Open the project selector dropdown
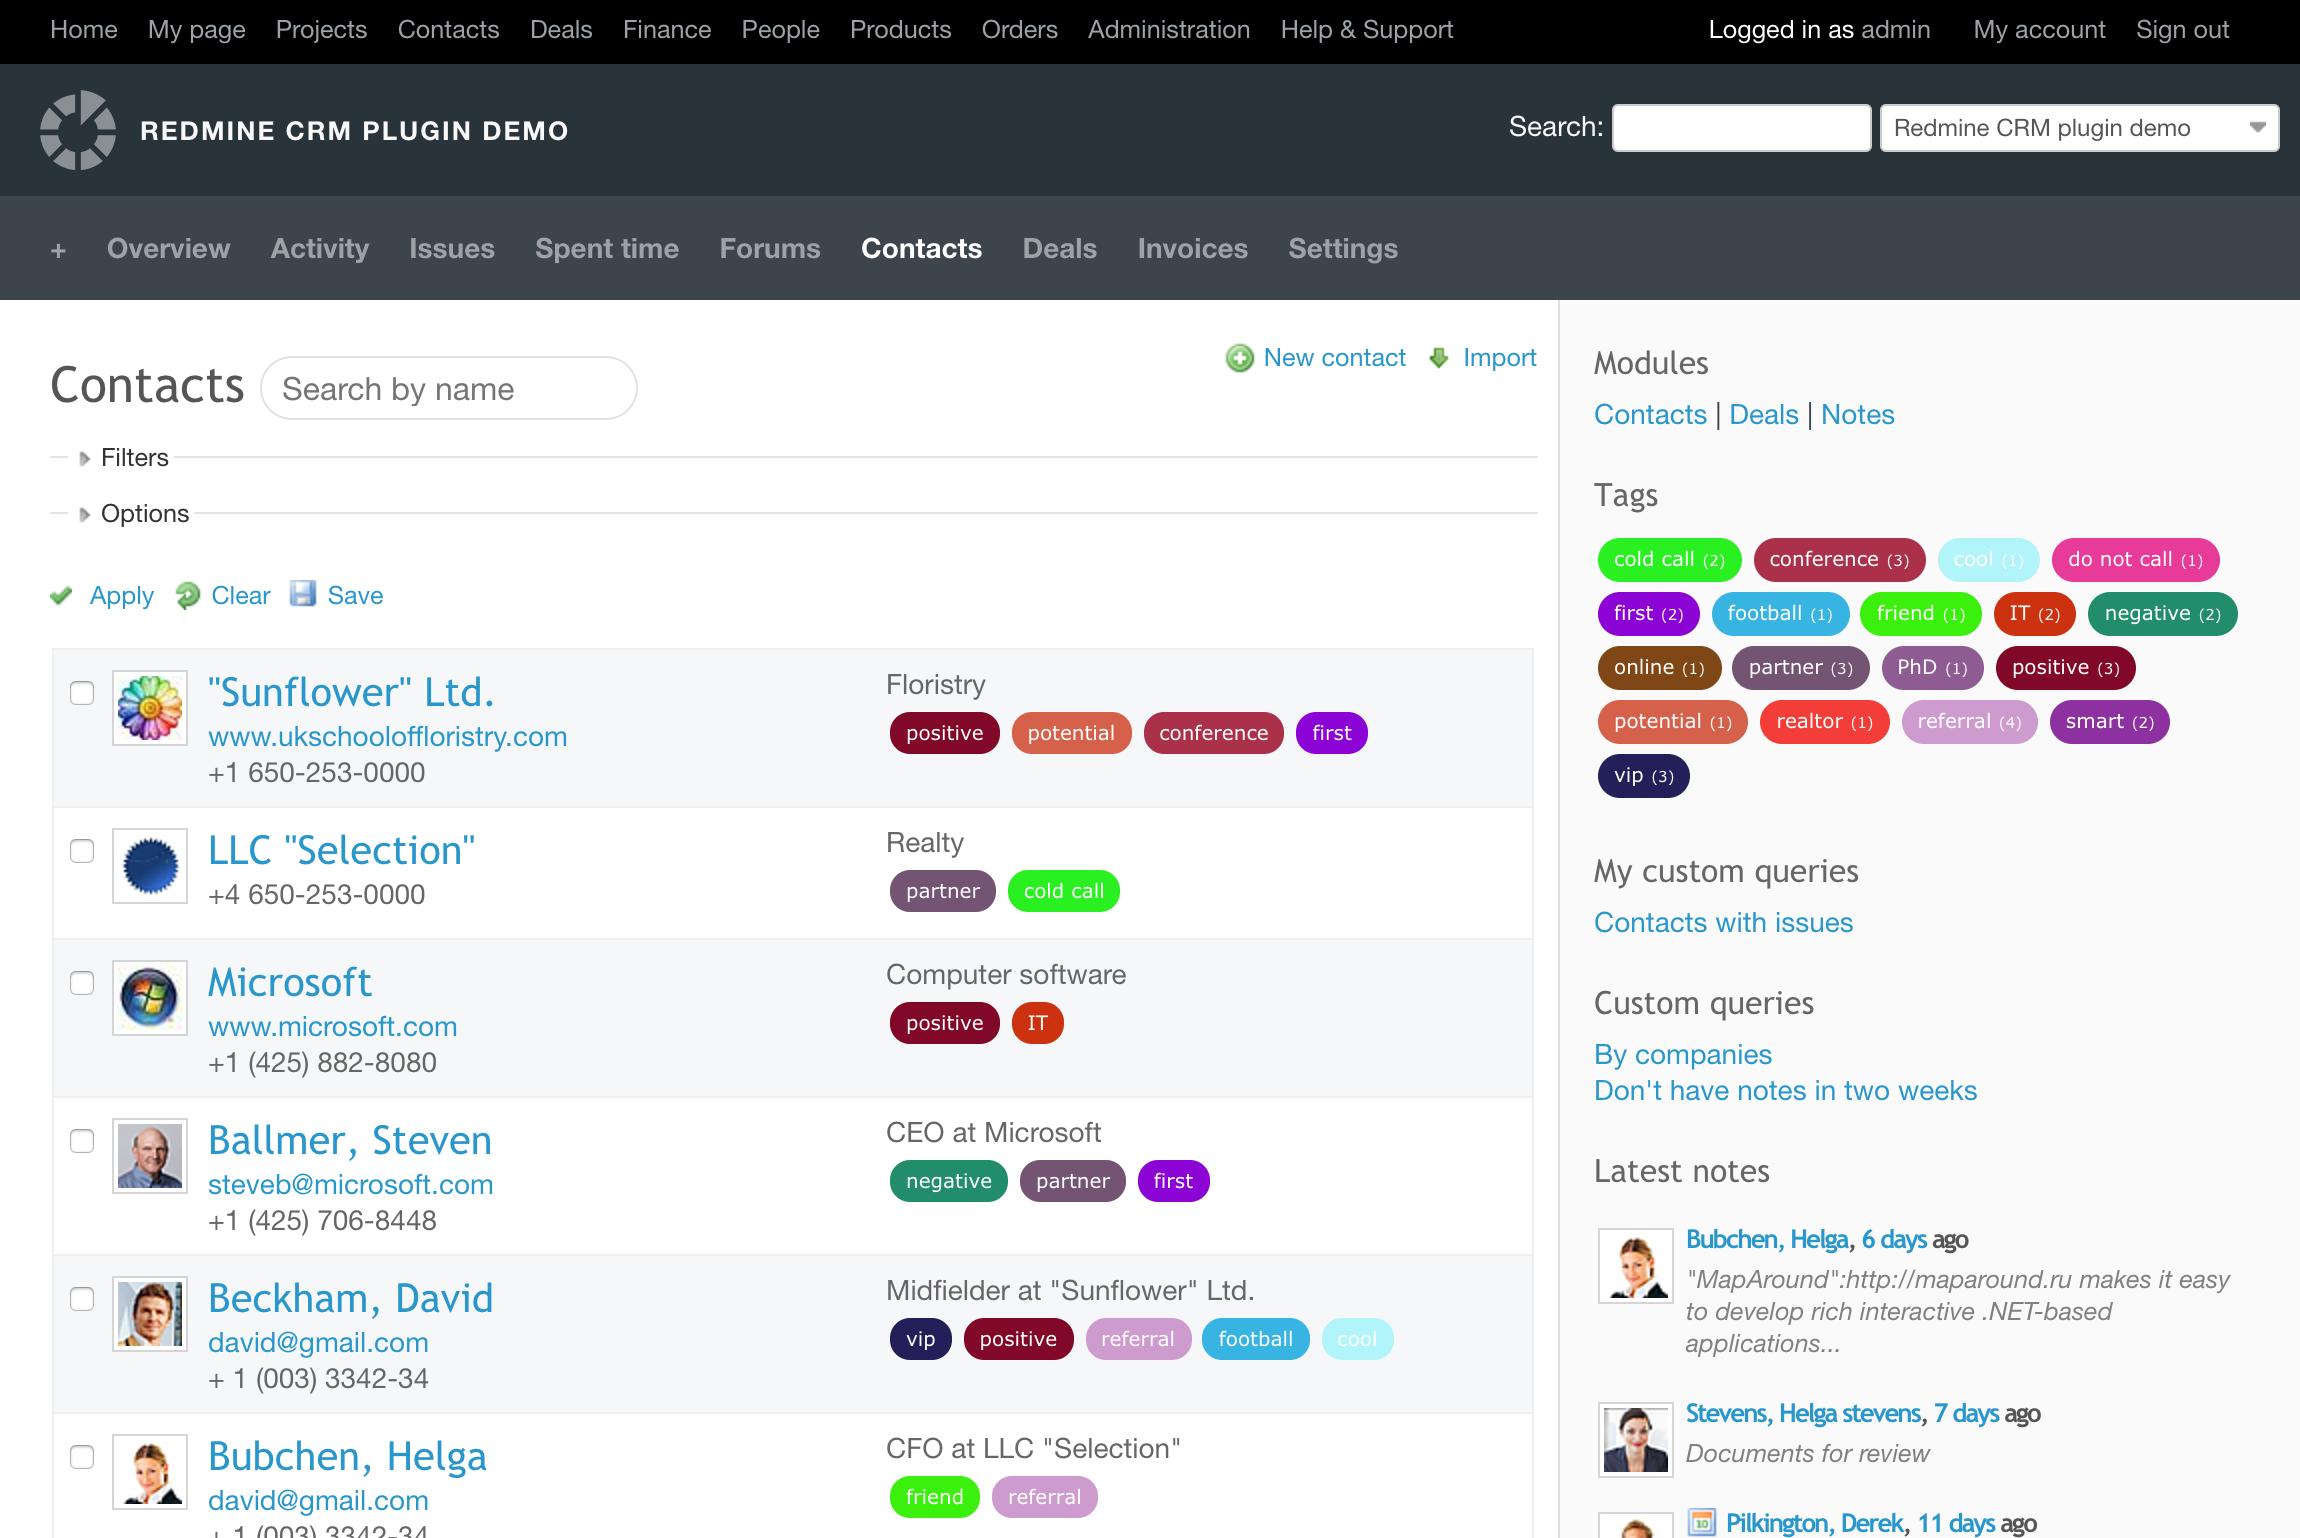The image size is (2300, 1538). pyautogui.click(x=2078, y=128)
